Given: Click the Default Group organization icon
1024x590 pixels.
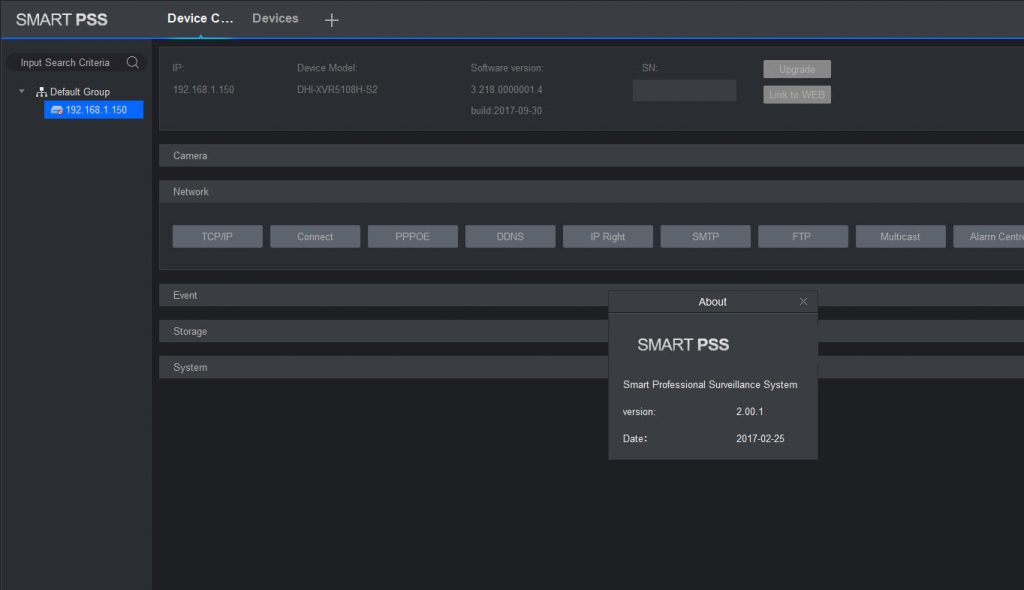Looking at the screenshot, I should [41, 91].
